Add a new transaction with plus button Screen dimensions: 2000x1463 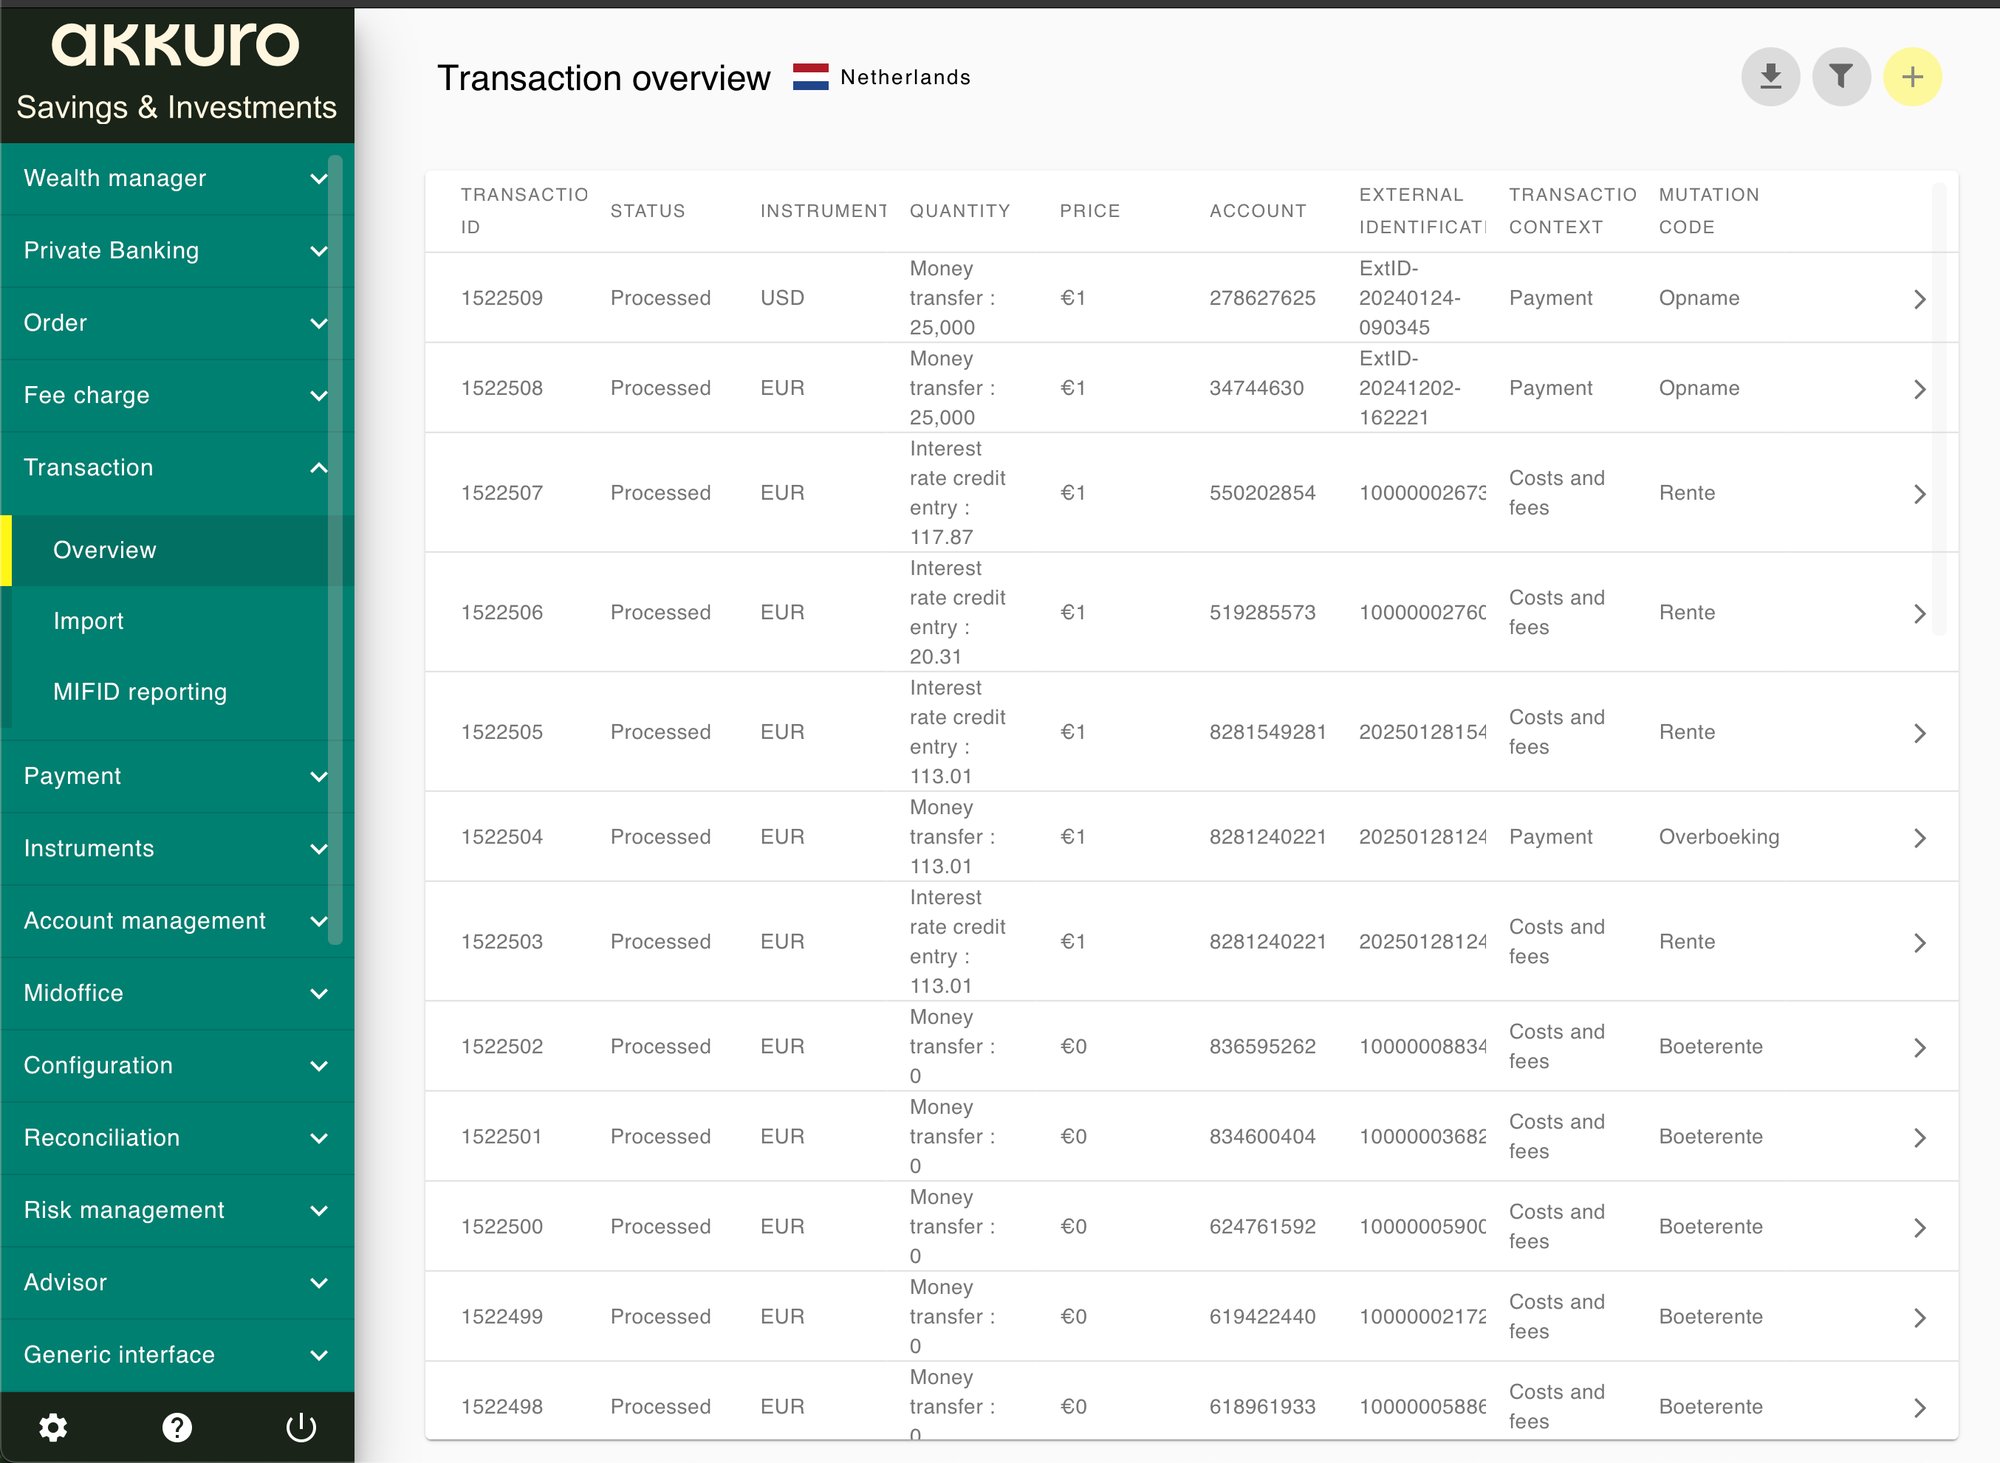(x=1912, y=77)
